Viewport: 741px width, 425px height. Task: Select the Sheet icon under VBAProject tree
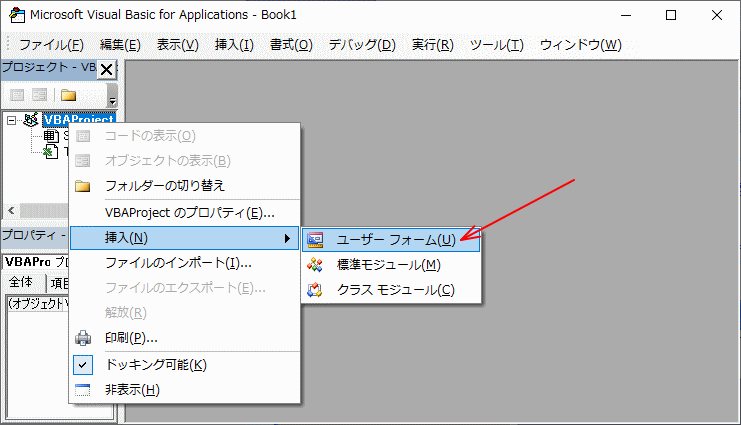[x=51, y=136]
